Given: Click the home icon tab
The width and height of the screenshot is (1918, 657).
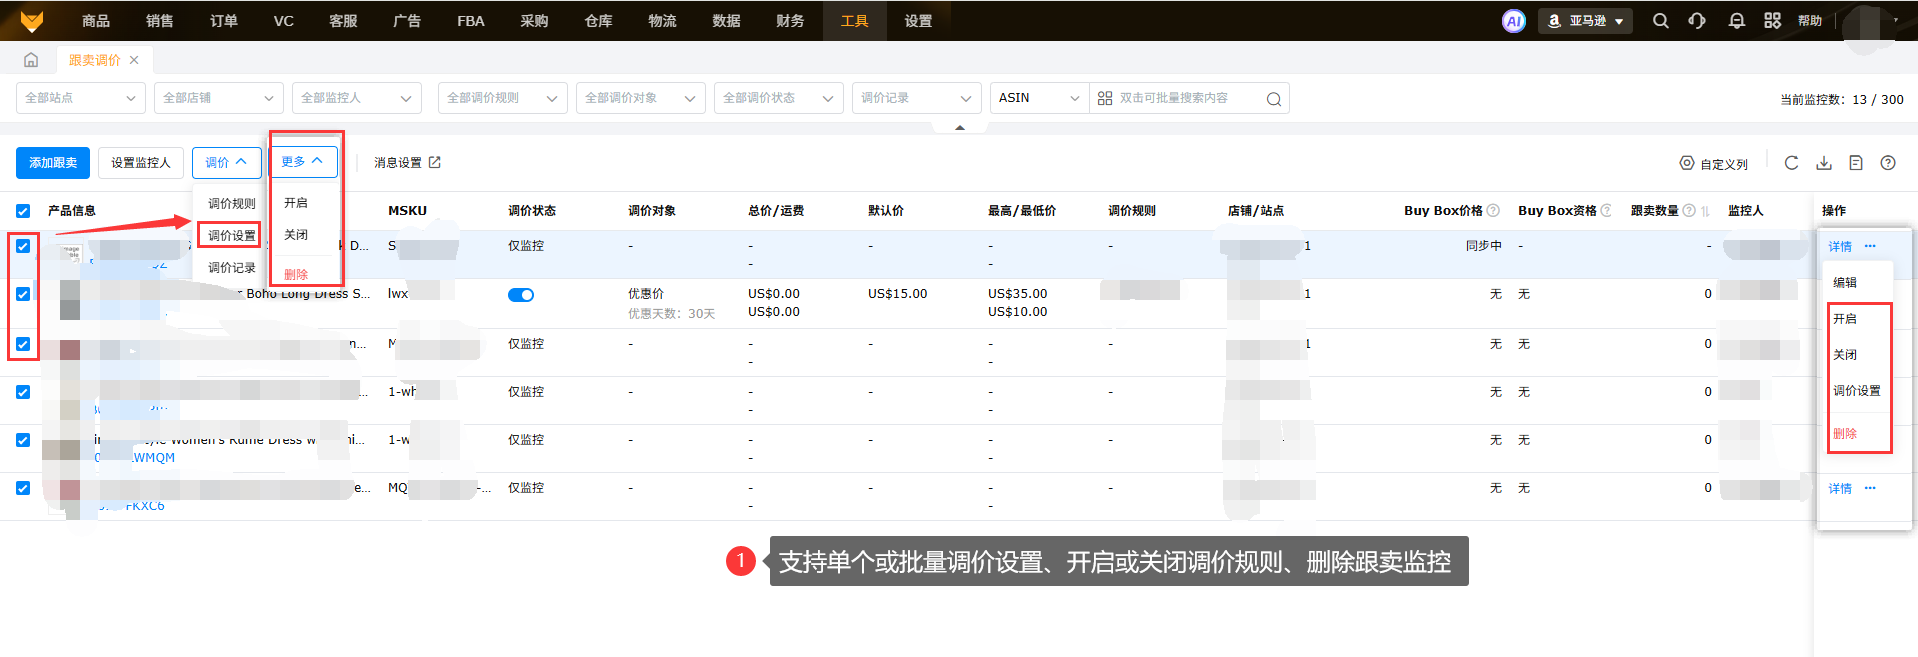Looking at the screenshot, I should click(31, 60).
